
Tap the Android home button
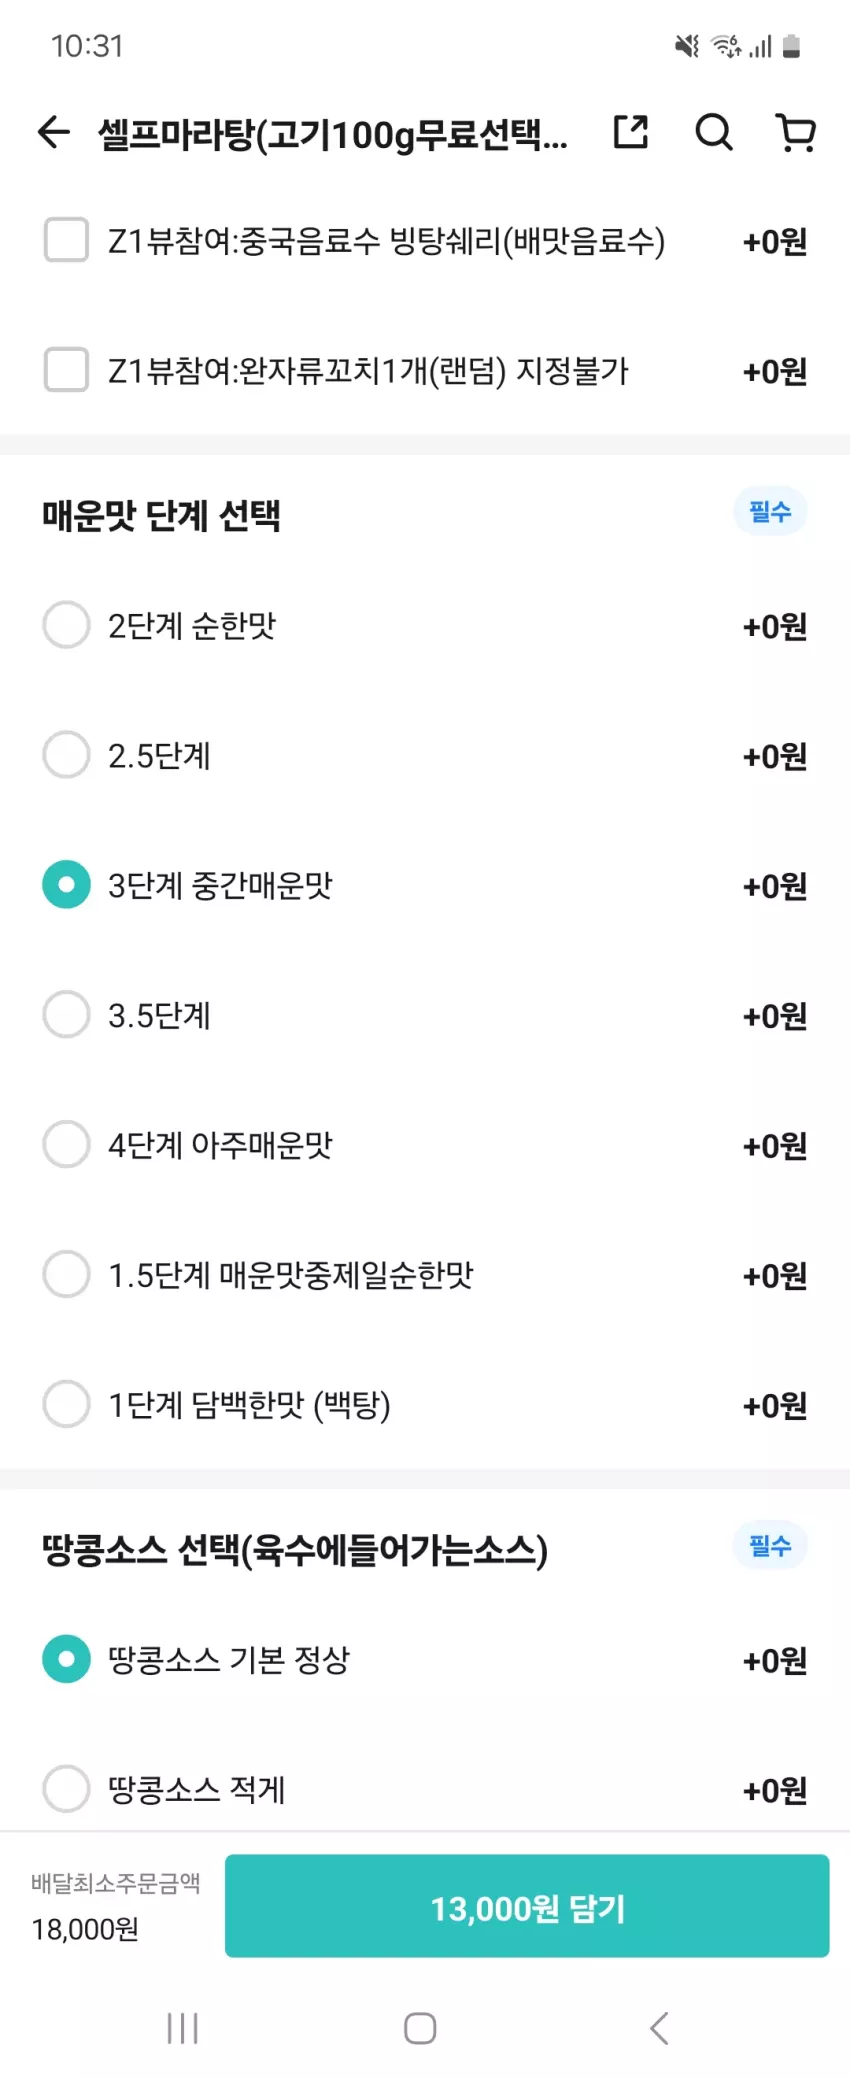point(420,2028)
